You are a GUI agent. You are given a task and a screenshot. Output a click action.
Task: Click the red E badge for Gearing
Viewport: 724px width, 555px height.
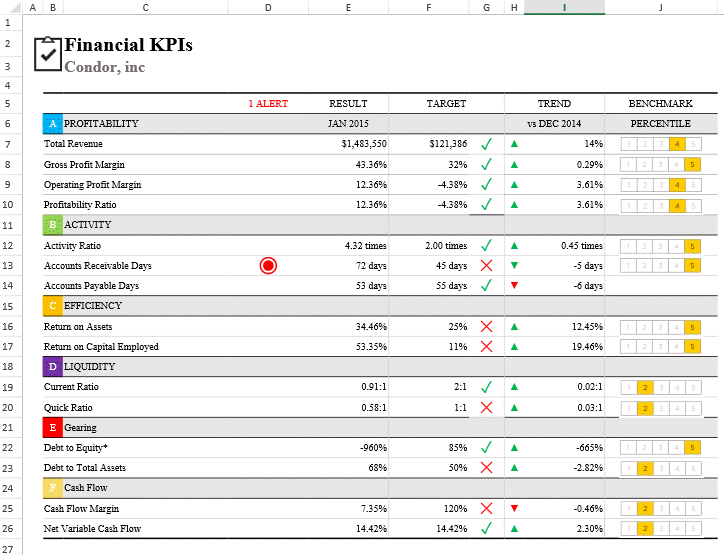click(x=53, y=428)
